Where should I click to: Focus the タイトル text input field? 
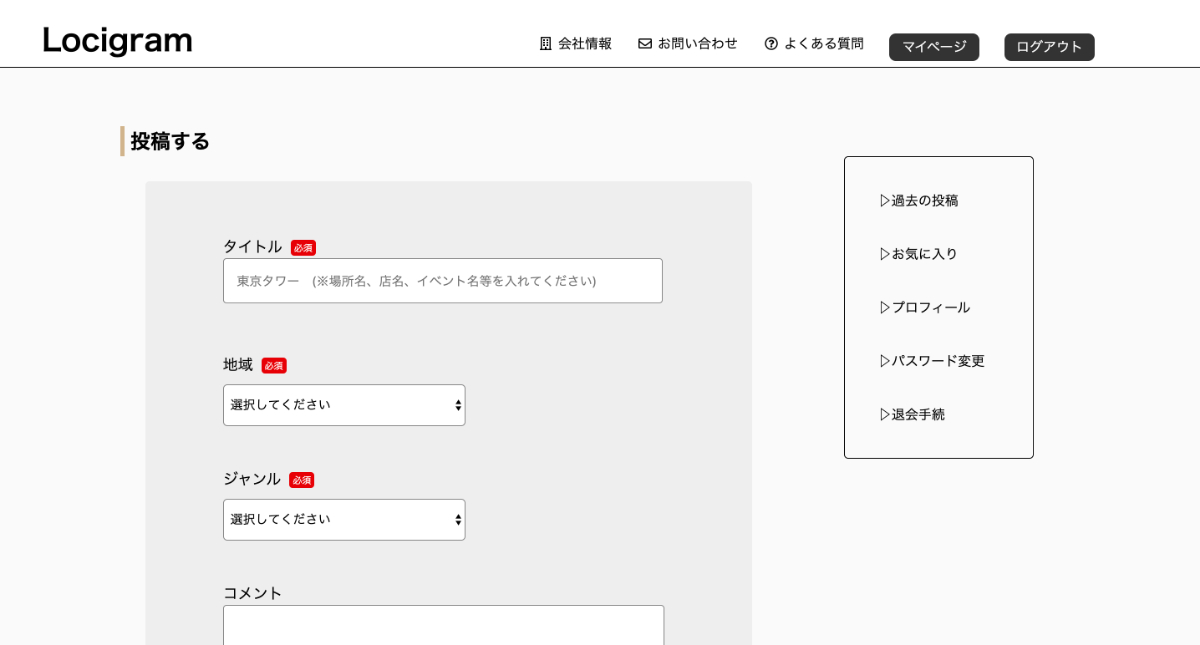pos(442,281)
